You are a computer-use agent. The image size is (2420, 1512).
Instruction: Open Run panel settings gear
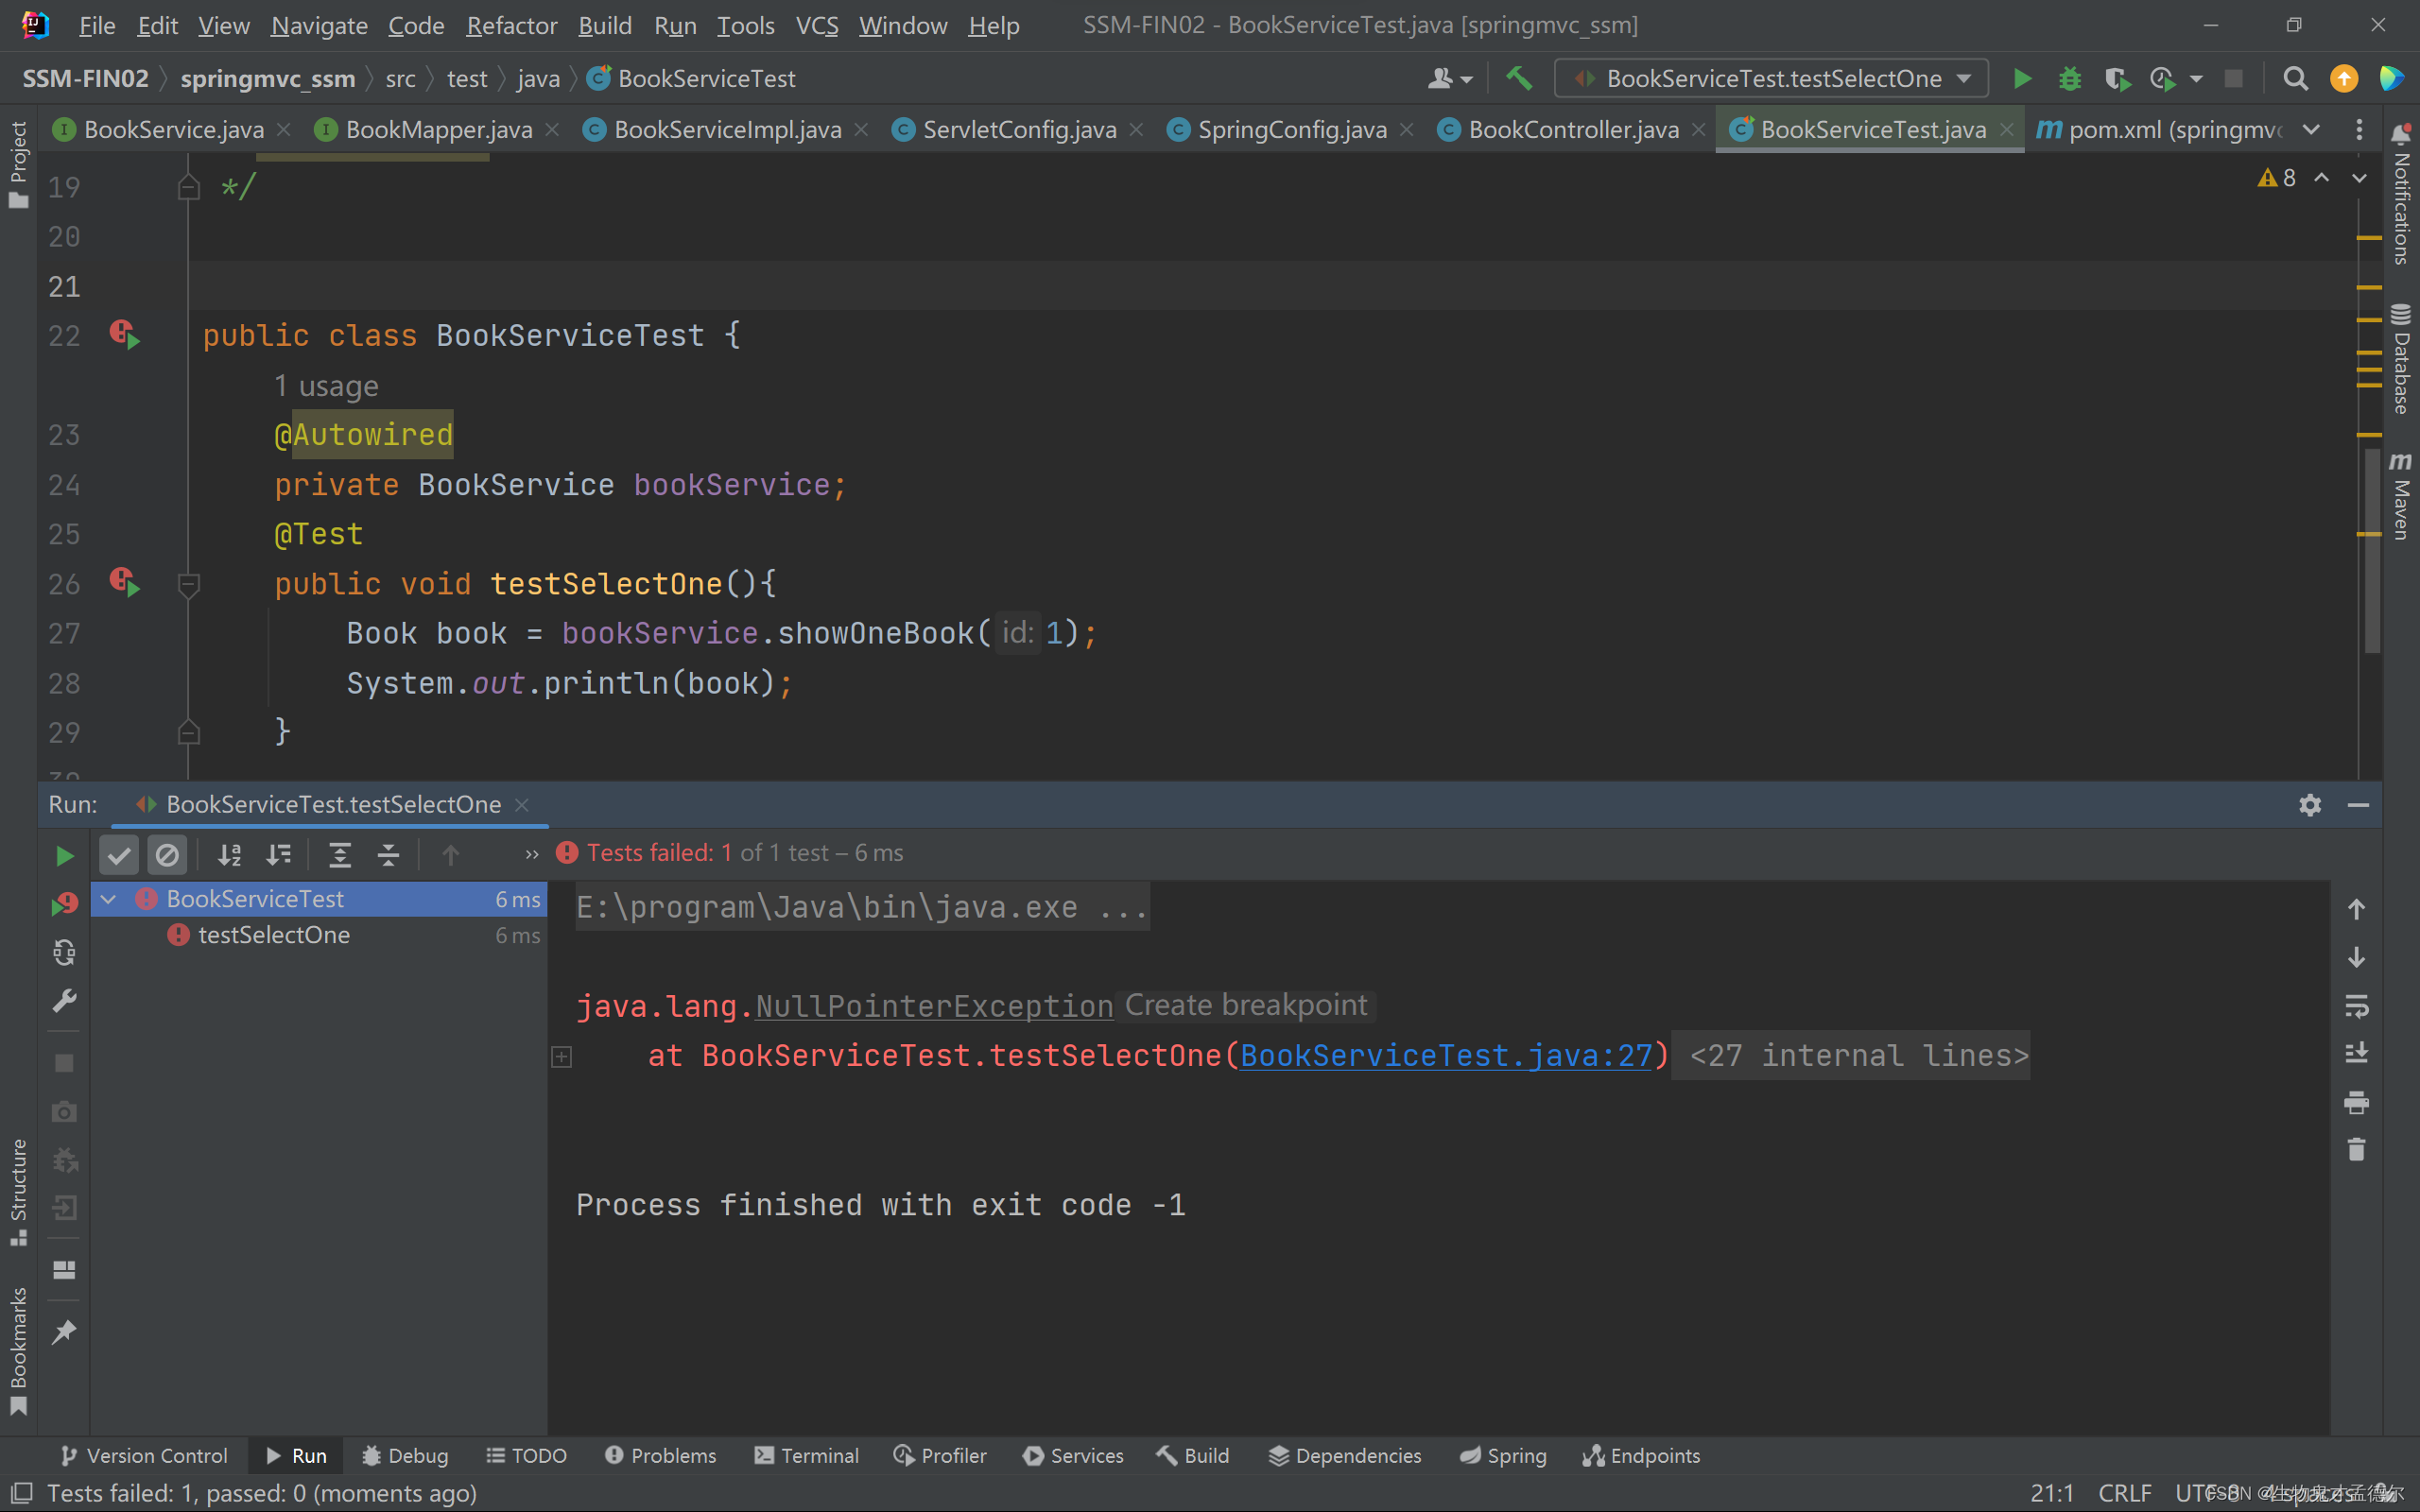point(2309,805)
